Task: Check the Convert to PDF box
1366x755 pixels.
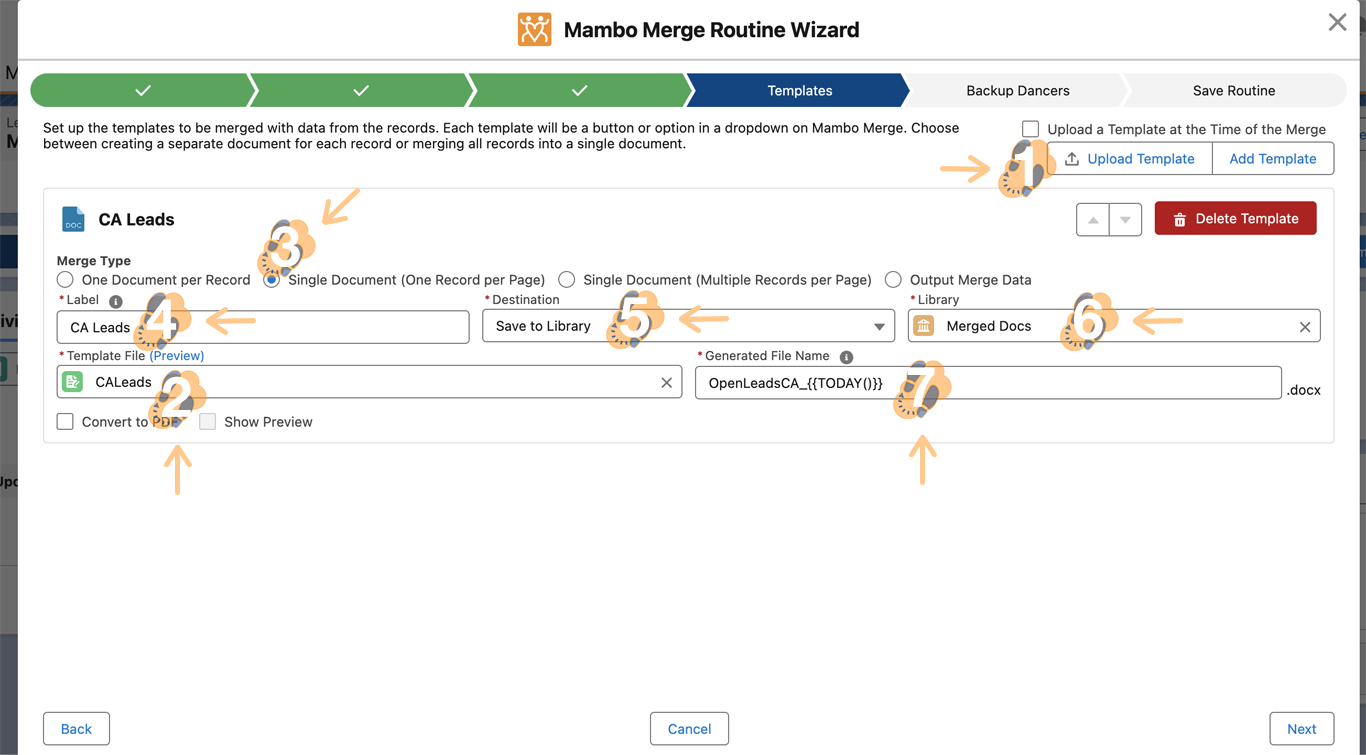Action: (x=65, y=422)
